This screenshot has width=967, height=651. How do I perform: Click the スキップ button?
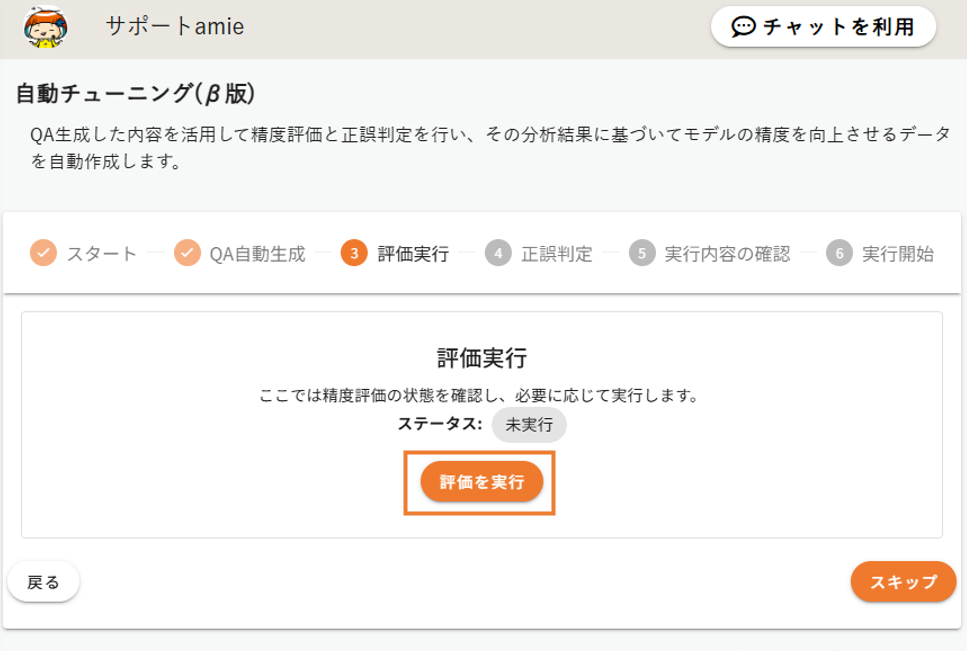tap(903, 582)
